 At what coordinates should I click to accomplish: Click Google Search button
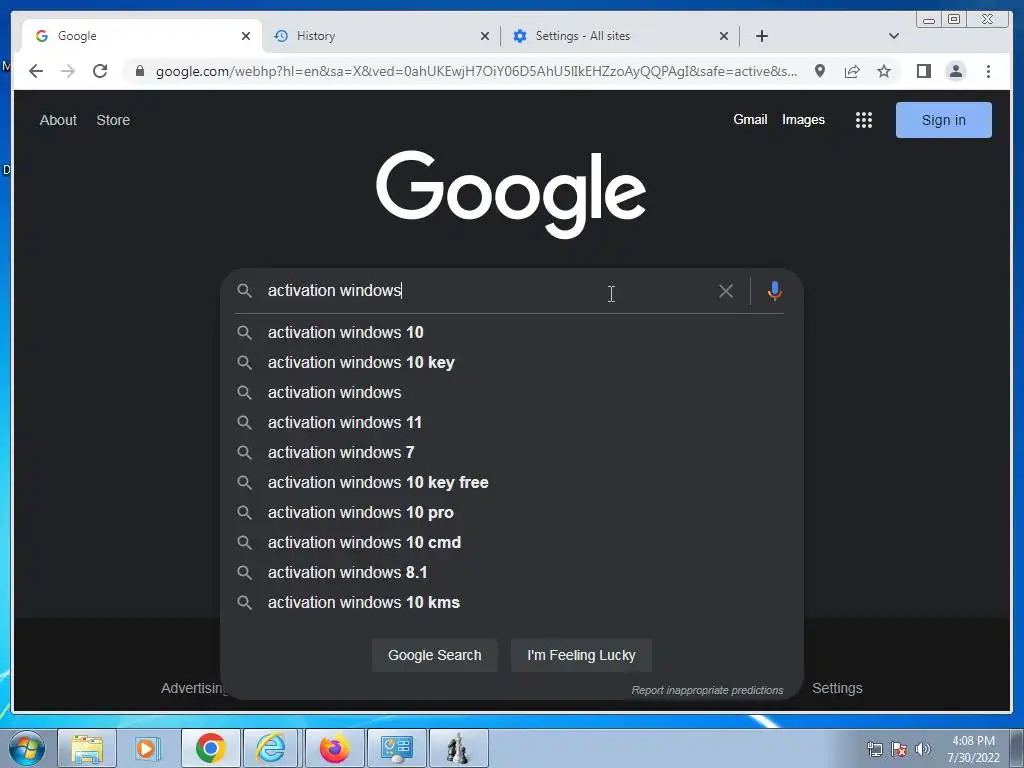pyautogui.click(x=434, y=655)
